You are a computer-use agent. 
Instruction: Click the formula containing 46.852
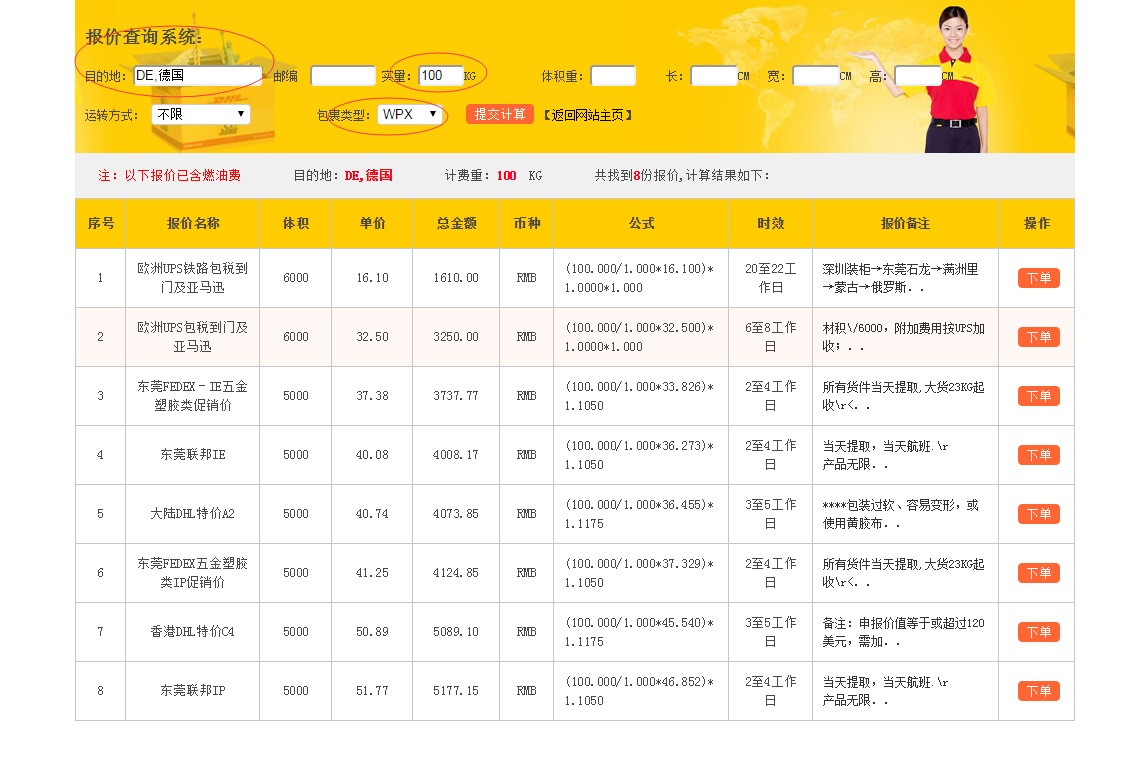click(x=639, y=691)
